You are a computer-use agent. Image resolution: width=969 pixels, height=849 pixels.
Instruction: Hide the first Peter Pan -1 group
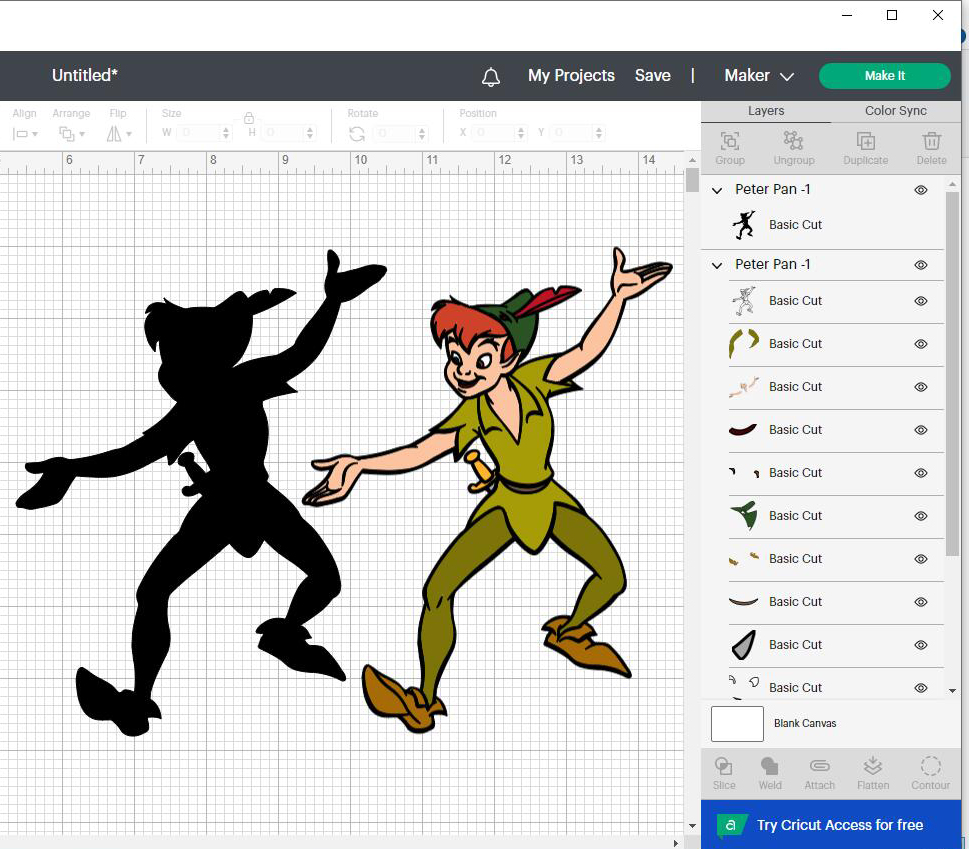(921, 190)
